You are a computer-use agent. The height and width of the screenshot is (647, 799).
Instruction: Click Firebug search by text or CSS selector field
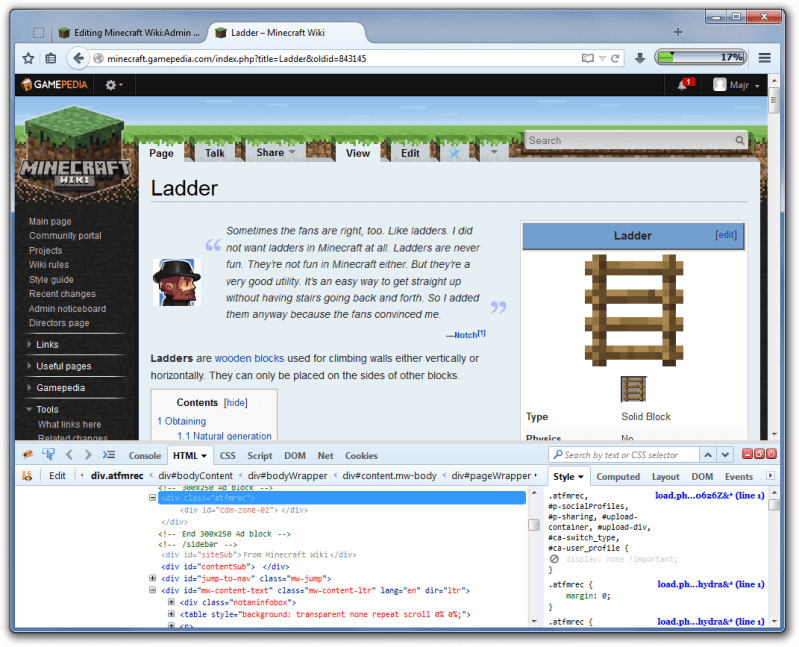tap(624, 454)
